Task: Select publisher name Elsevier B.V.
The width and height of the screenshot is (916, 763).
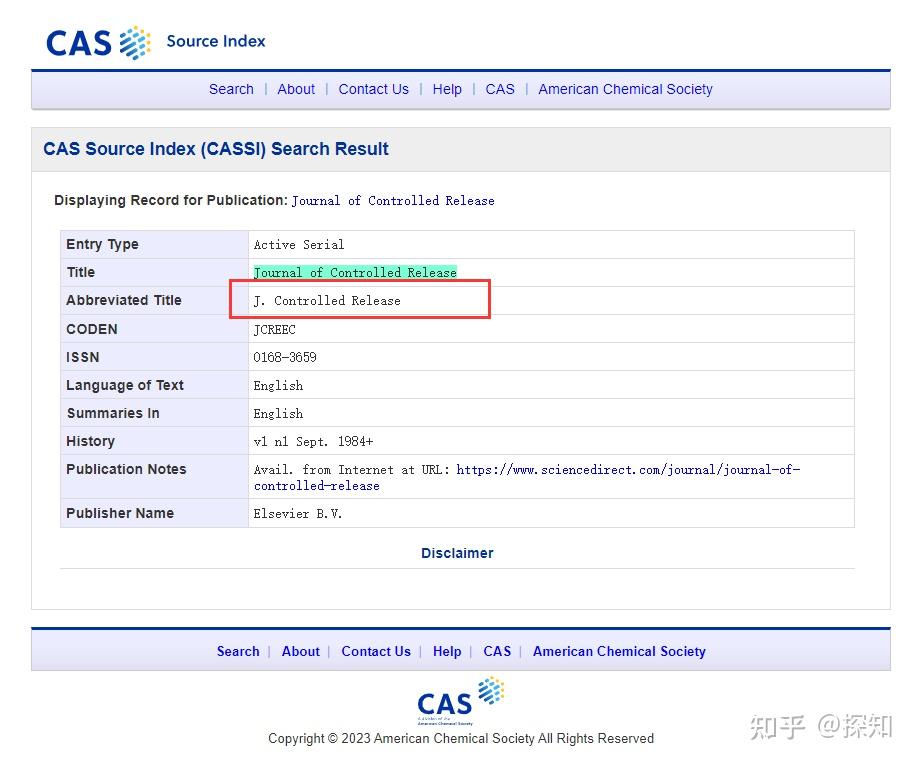Action: pyautogui.click(x=298, y=514)
